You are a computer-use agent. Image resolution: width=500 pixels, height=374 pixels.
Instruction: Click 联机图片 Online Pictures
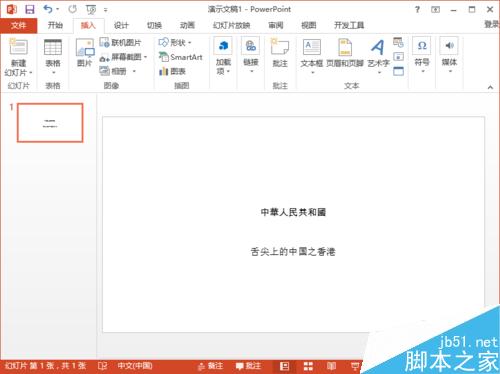click(120, 43)
